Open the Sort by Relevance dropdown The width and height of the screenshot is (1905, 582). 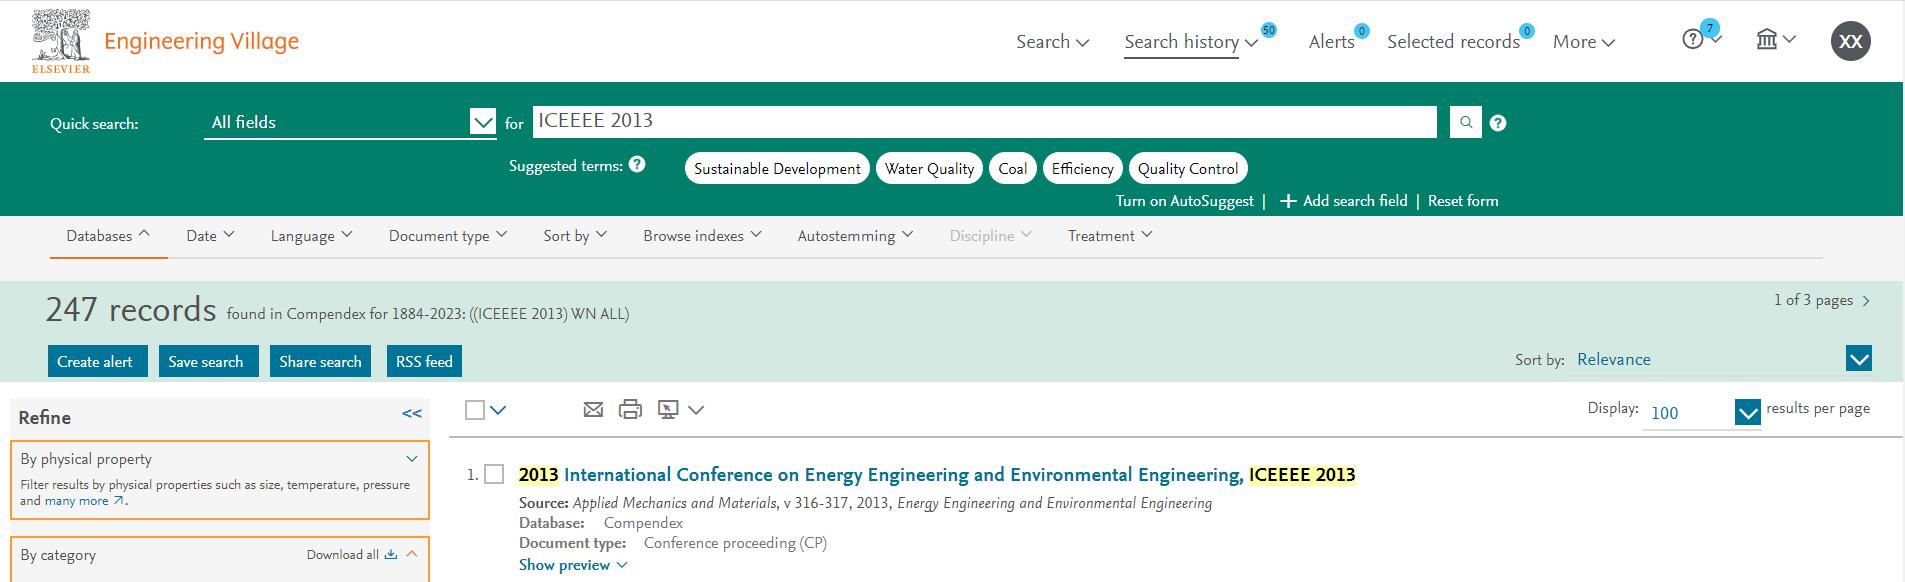[1724, 359]
